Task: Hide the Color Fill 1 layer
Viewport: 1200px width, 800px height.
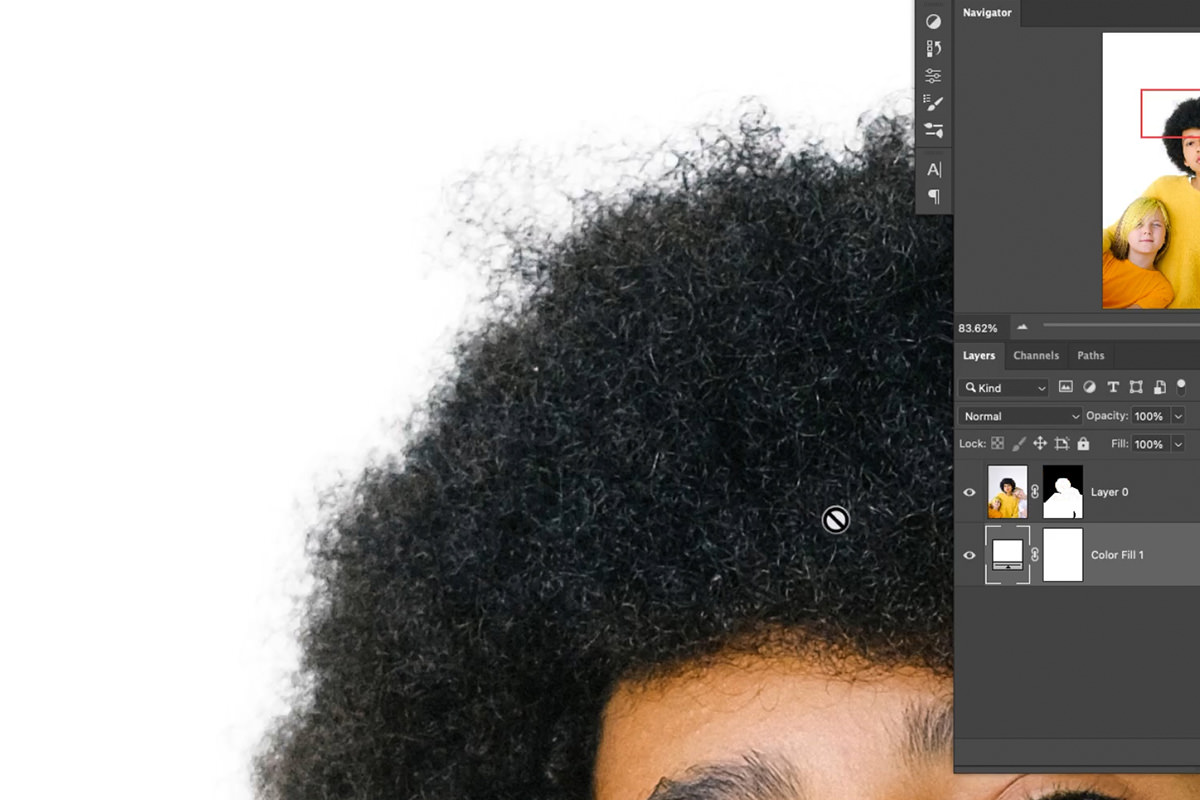Action: pos(968,555)
